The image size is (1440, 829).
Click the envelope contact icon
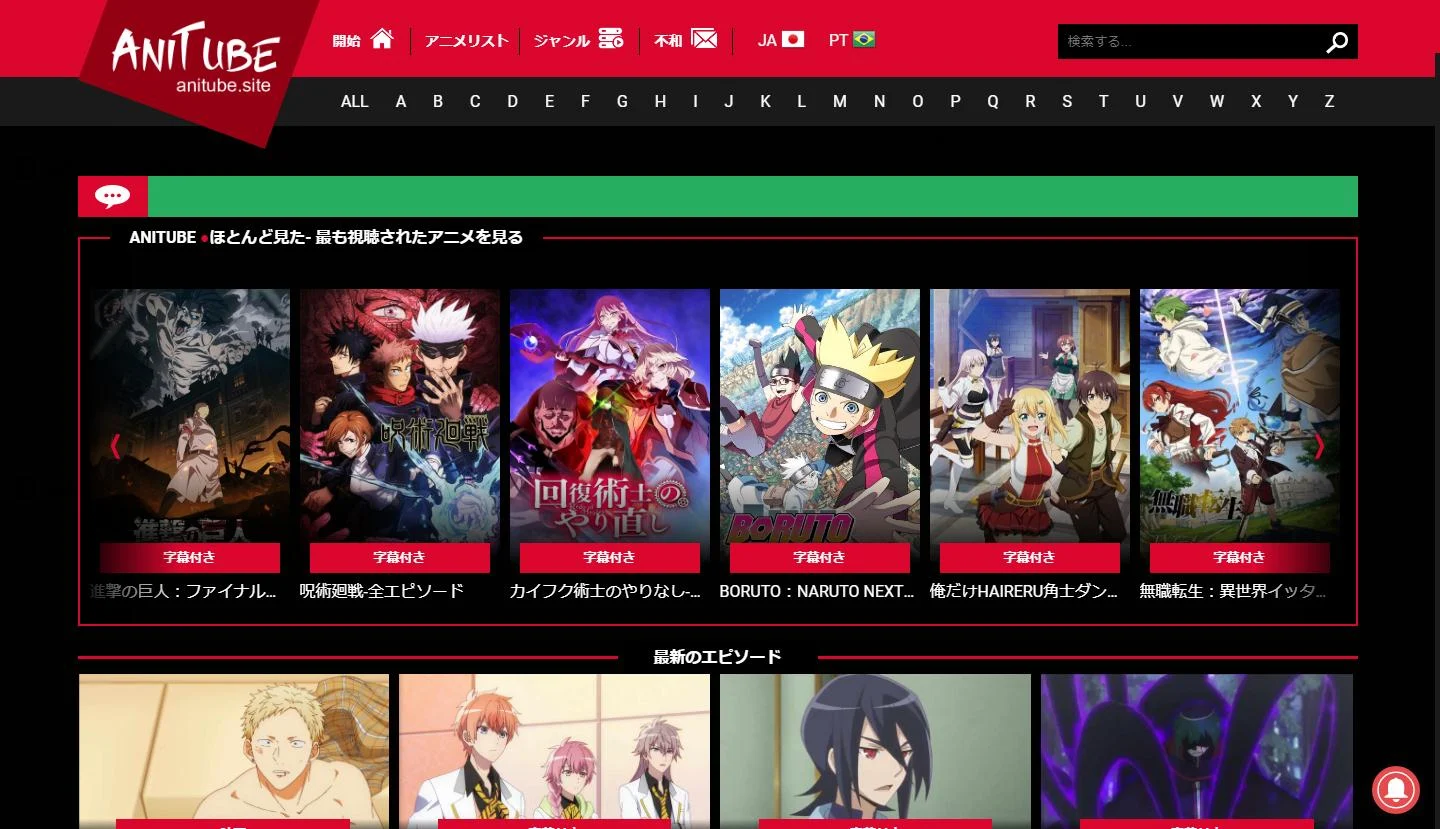point(704,39)
